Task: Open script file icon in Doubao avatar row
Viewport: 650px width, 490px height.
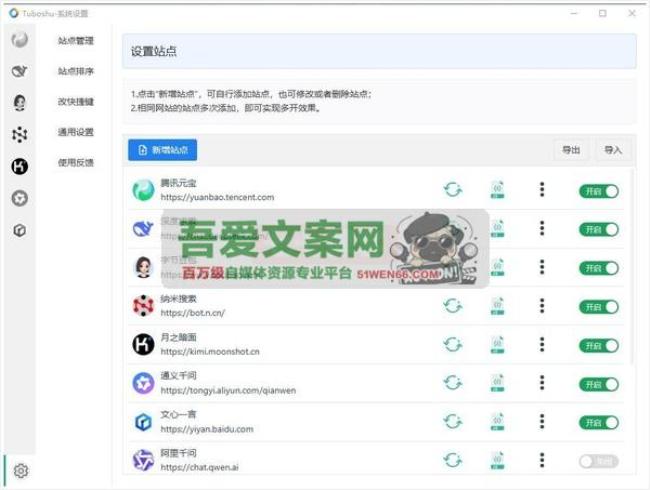Action: coord(497,267)
